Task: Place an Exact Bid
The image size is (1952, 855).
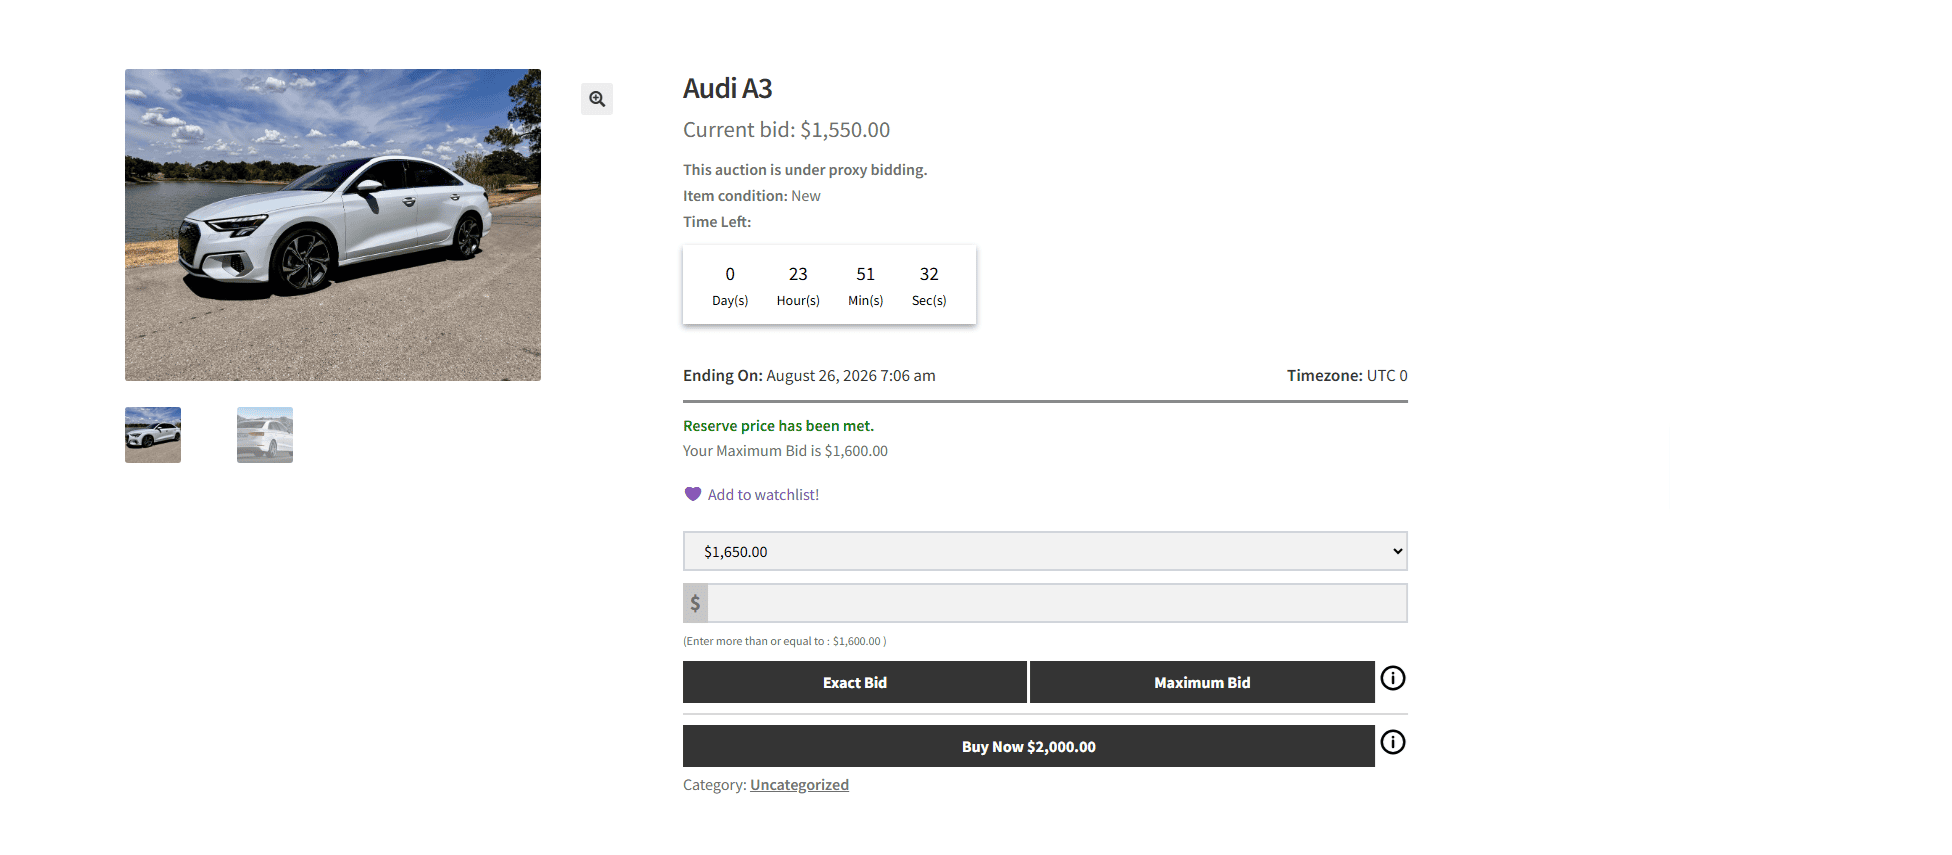Action: coord(855,682)
